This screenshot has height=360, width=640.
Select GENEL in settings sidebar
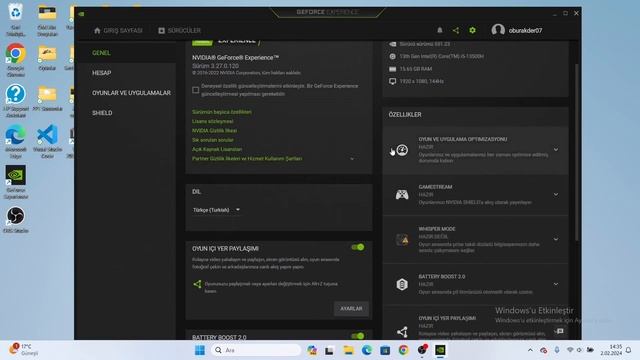coord(101,53)
